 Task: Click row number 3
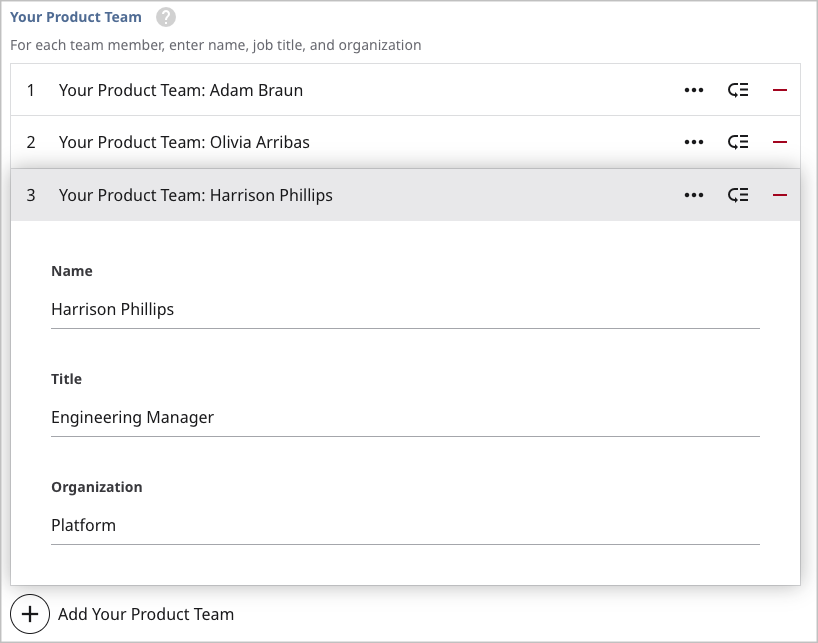coord(31,195)
